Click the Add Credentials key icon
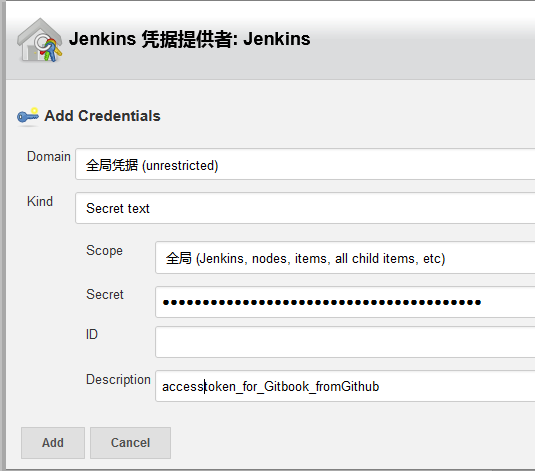 [x=28, y=116]
